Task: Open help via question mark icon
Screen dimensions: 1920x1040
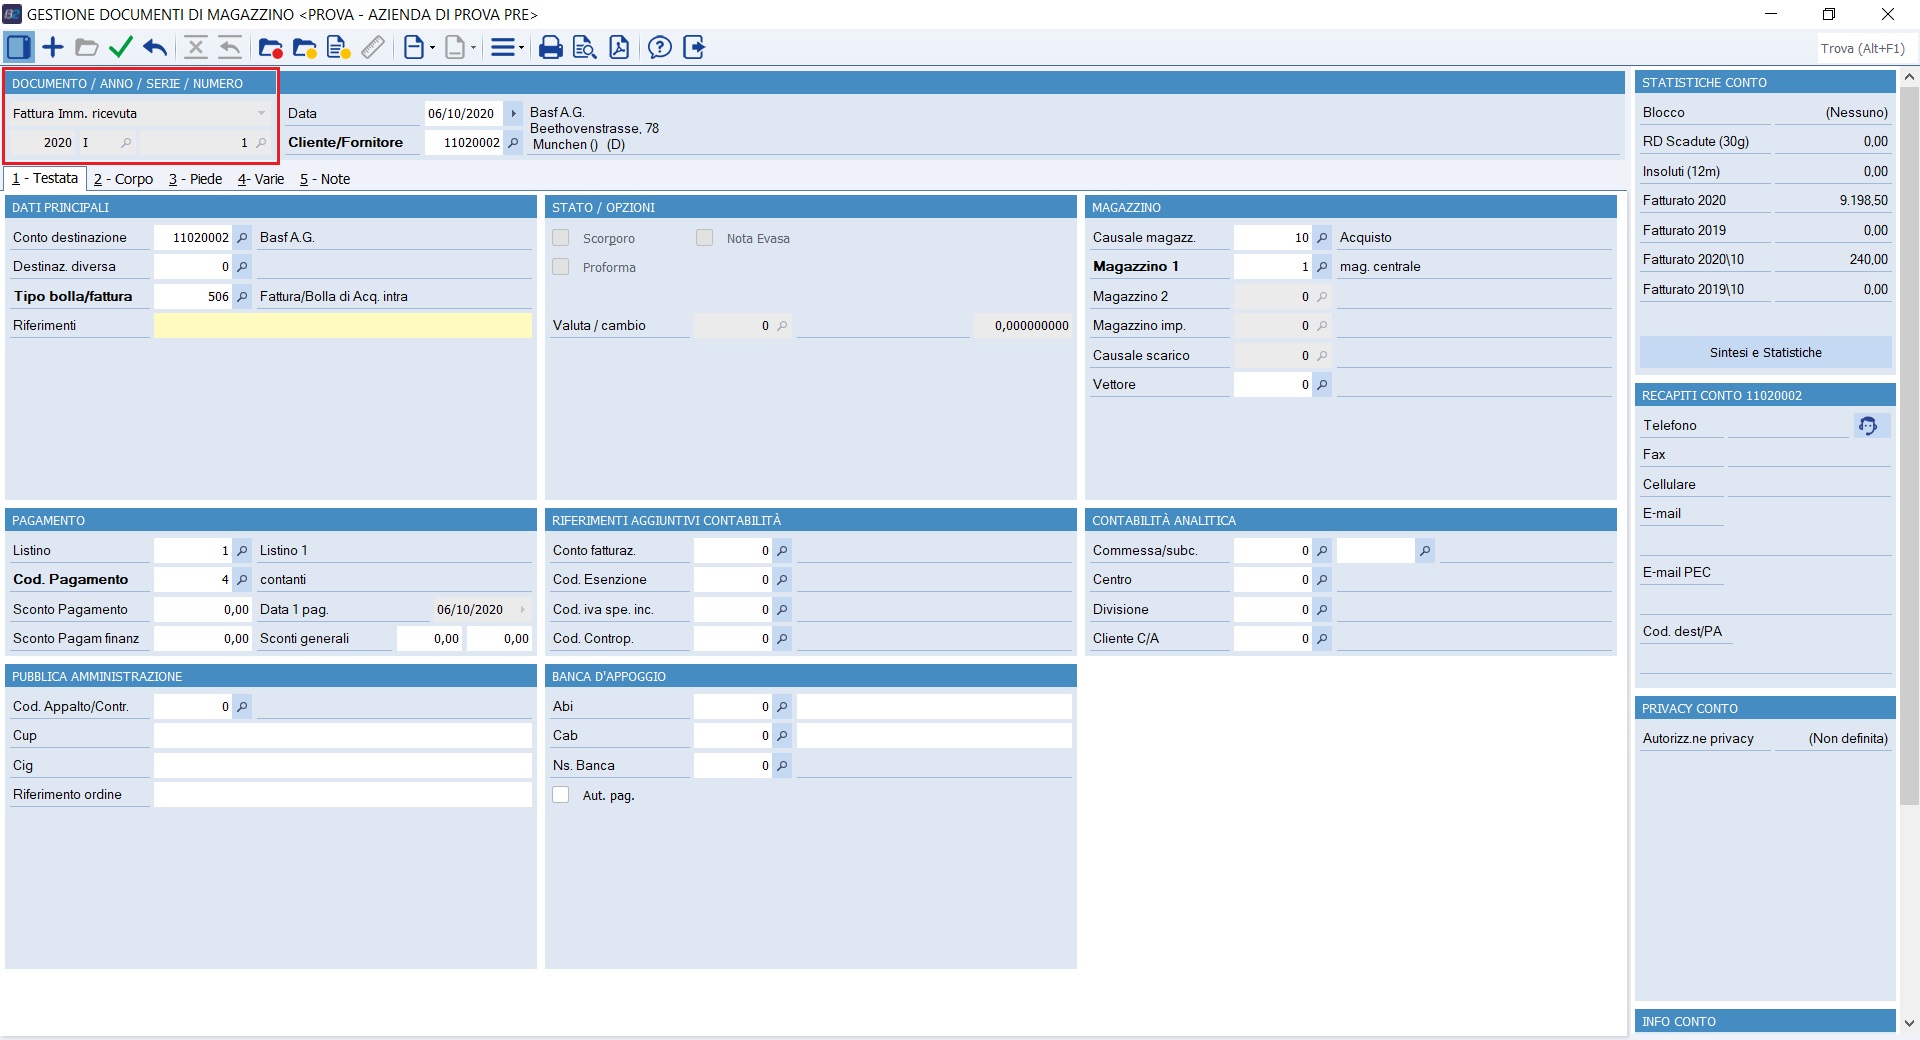Action: coord(659,47)
